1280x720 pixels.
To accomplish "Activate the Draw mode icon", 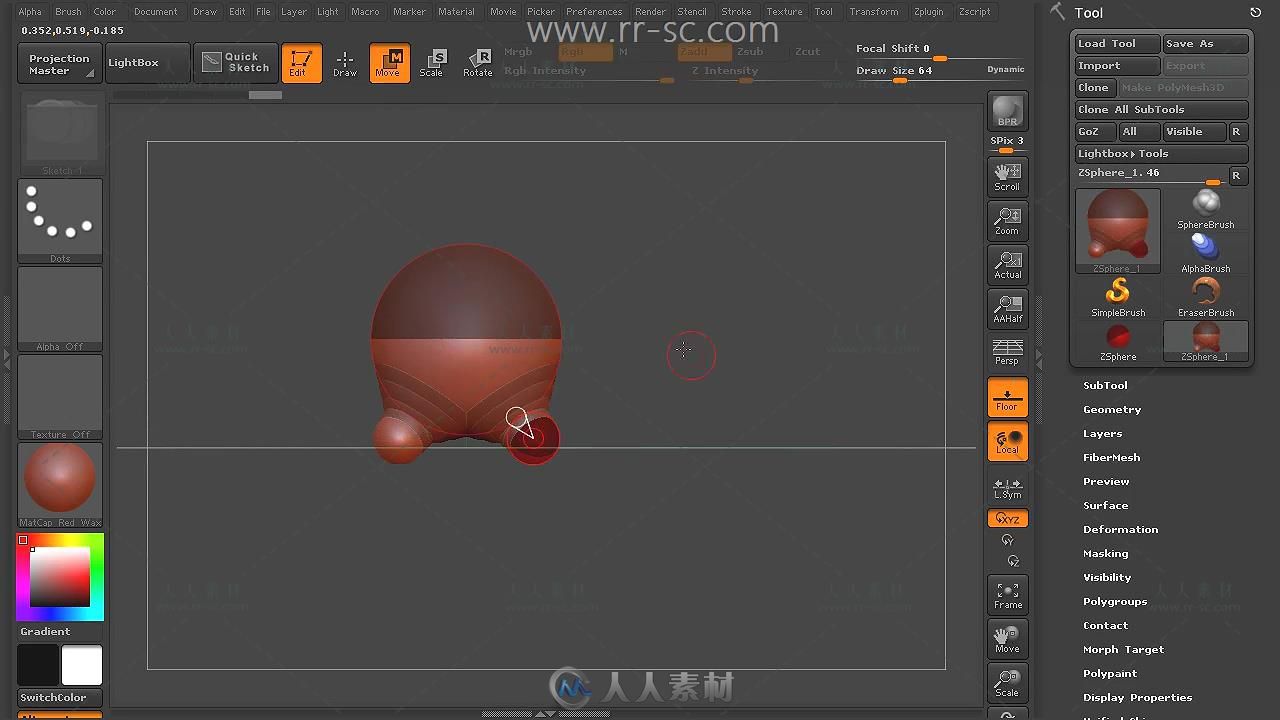I will click(345, 63).
